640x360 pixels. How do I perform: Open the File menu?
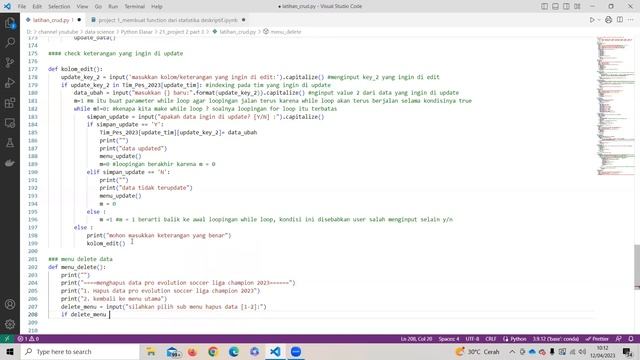pyautogui.click(x=22, y=6)
